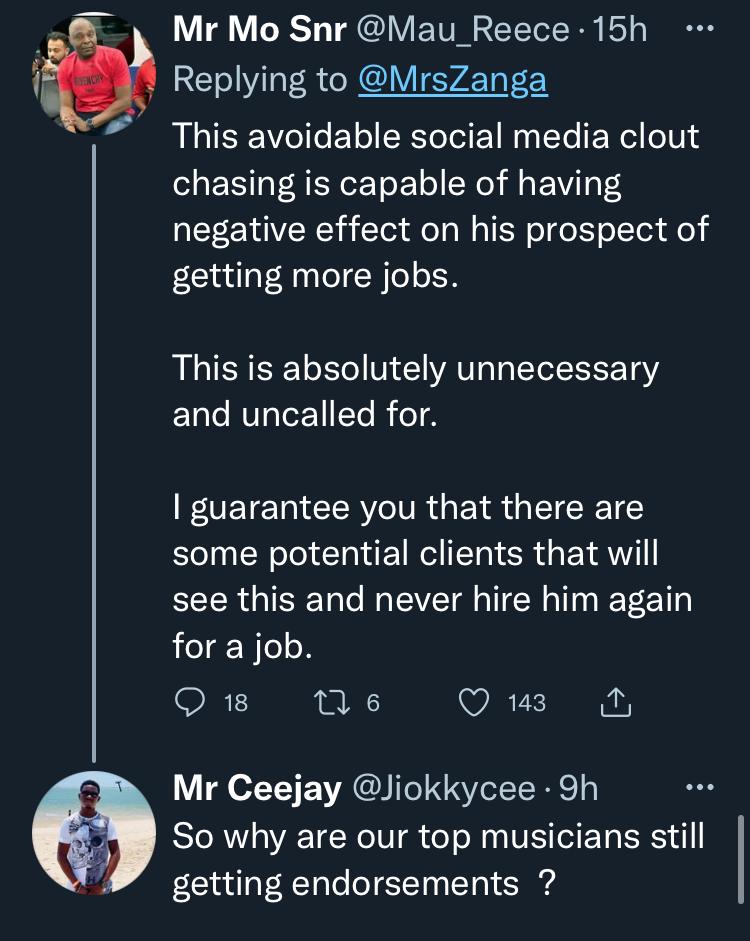Viewport: 750px width, 941px height.
Task: Click the reply icon under Mr Mo Snr's tweet
Action: coord(190,704)
